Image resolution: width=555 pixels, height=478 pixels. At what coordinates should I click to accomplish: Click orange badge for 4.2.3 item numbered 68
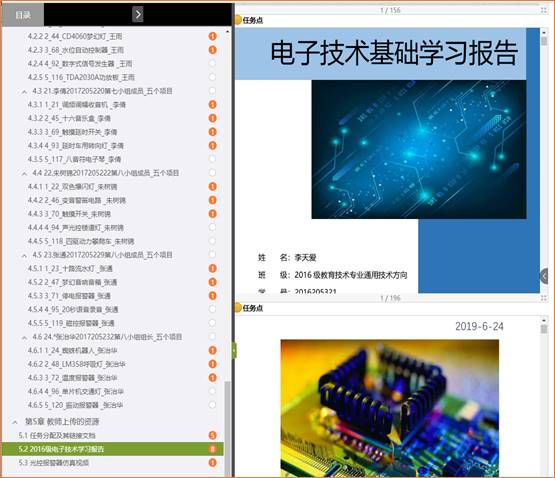(x=212, y=50)
